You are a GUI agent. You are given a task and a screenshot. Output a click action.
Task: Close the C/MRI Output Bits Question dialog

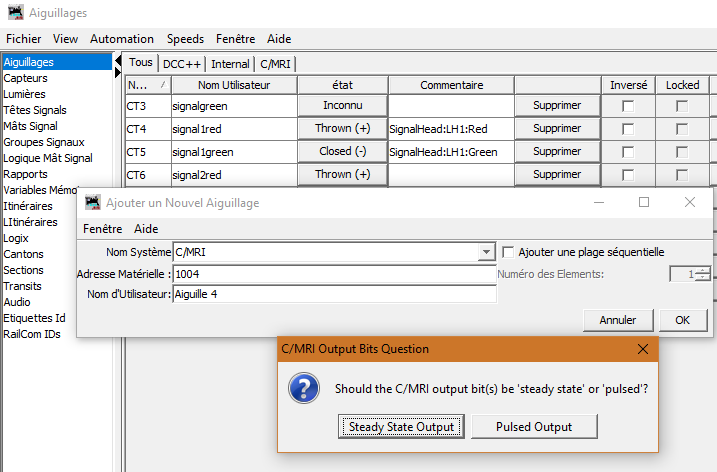pos(640,349)
